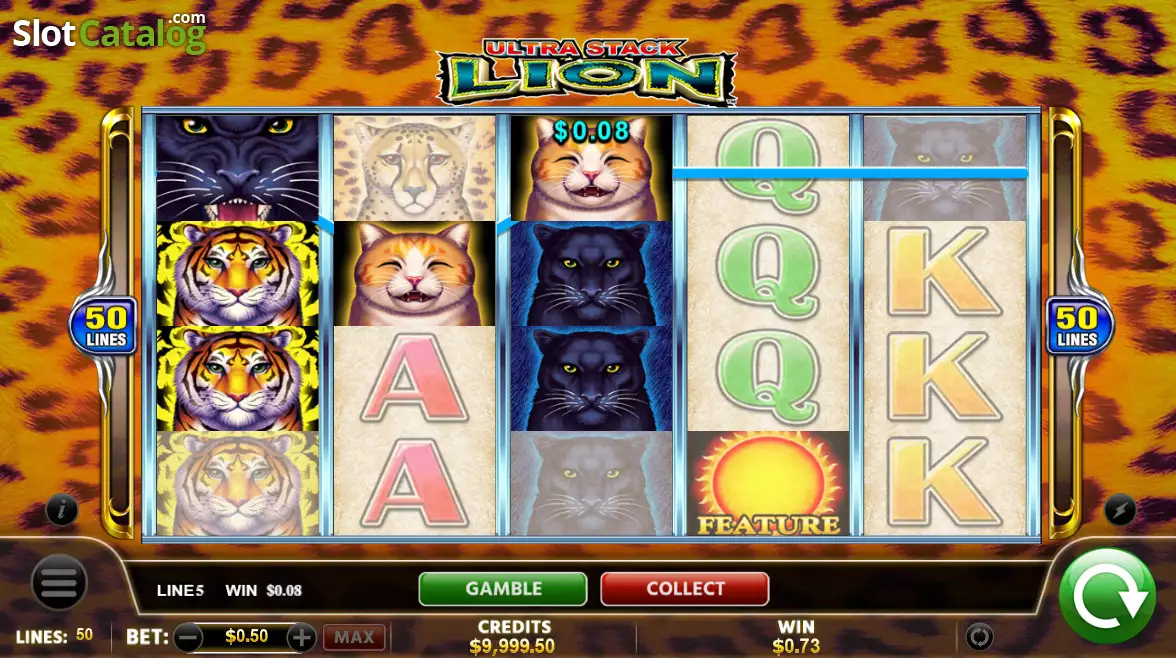Click the green GAMBLE button
The image size is (1176, 658).
click(502, 589)
